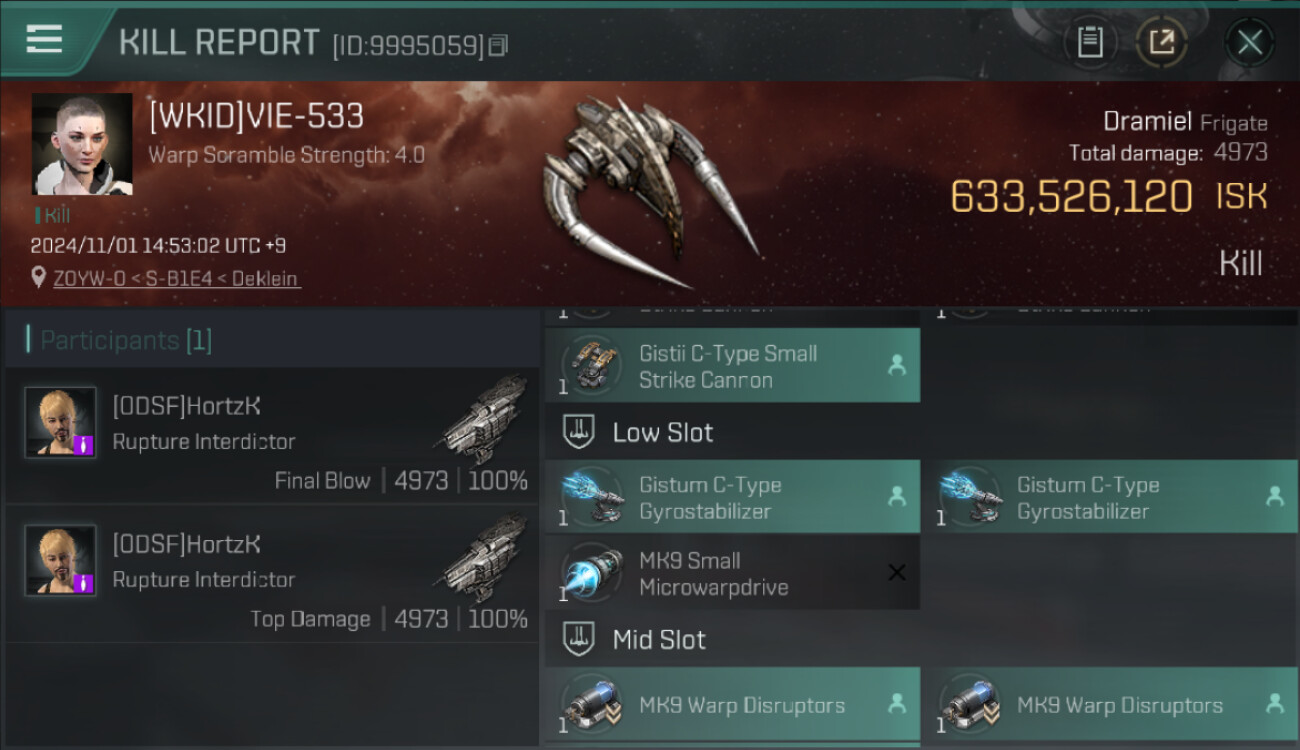Open the clipboard report icon
The height and width of the screenshot is (750, 1300).
[1090, 42]
